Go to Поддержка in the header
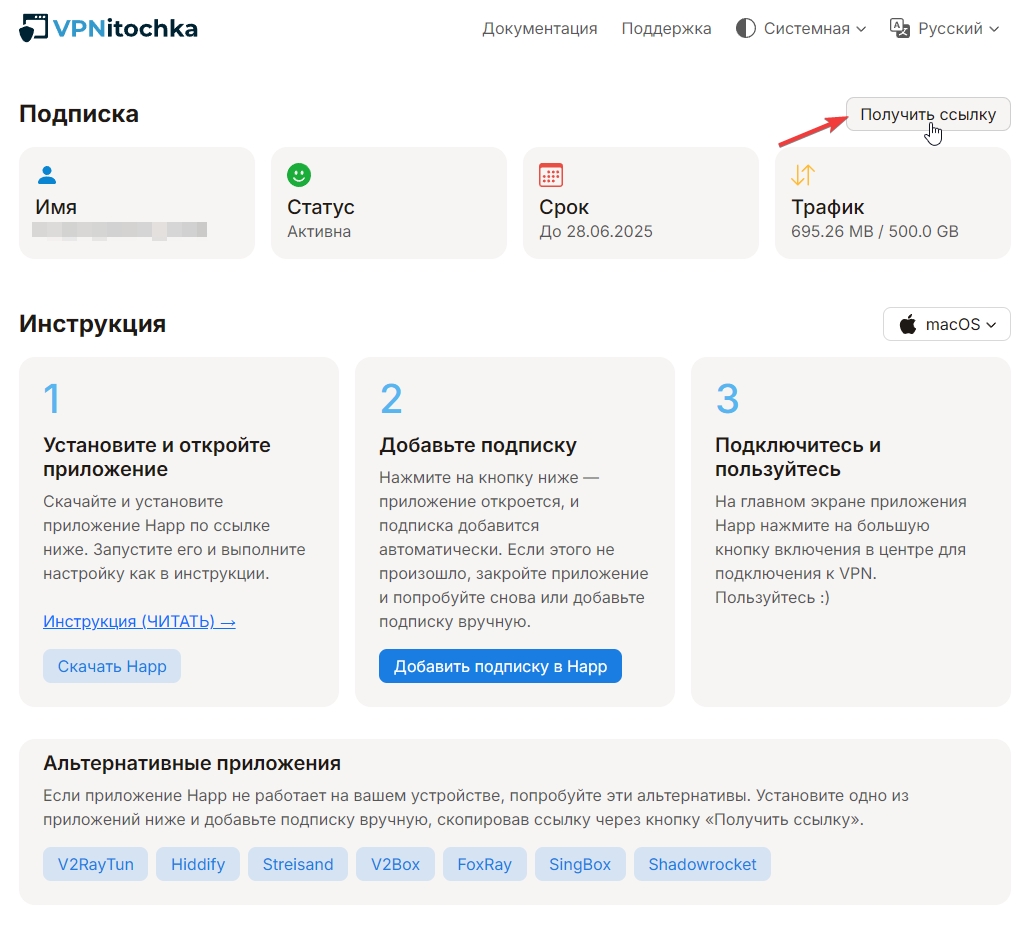 (x=666, y=29)
